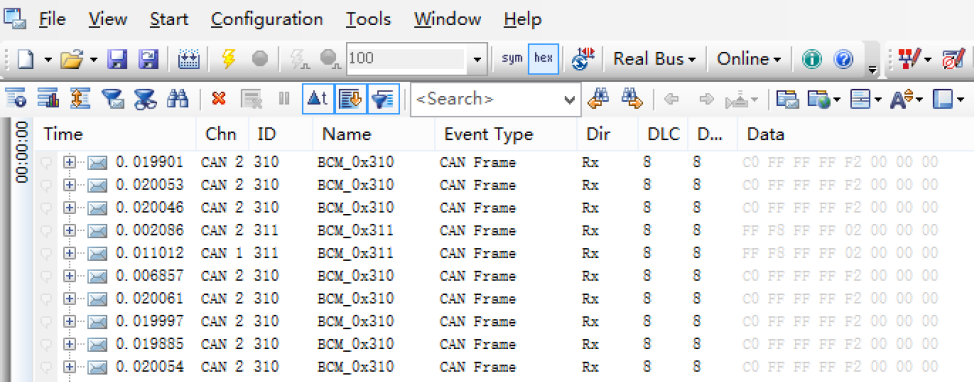Image resolution: width=974 pixels, height=384 pixels.
Task: Click the Search combo box field
Action: pyautogui.click(x=496, y=99)
